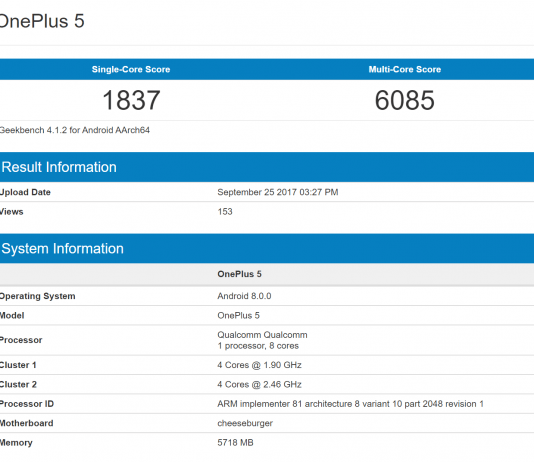The image size is (534, 462).
Task: Click the September 25 2017 upload timestamp
Action: (278, 192)
